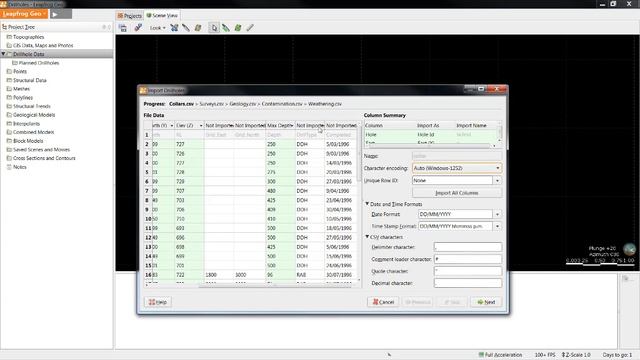Open Character encoding dropdown
The width and height of the screenshot is (640, 360).
[x=457, y=168]
